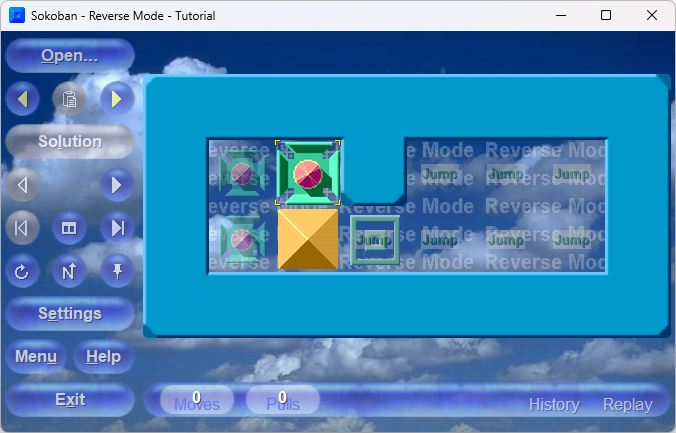The image size is (676, 433).
Task: Click the clipboard paste icon
Action: [x=69, y=98]
